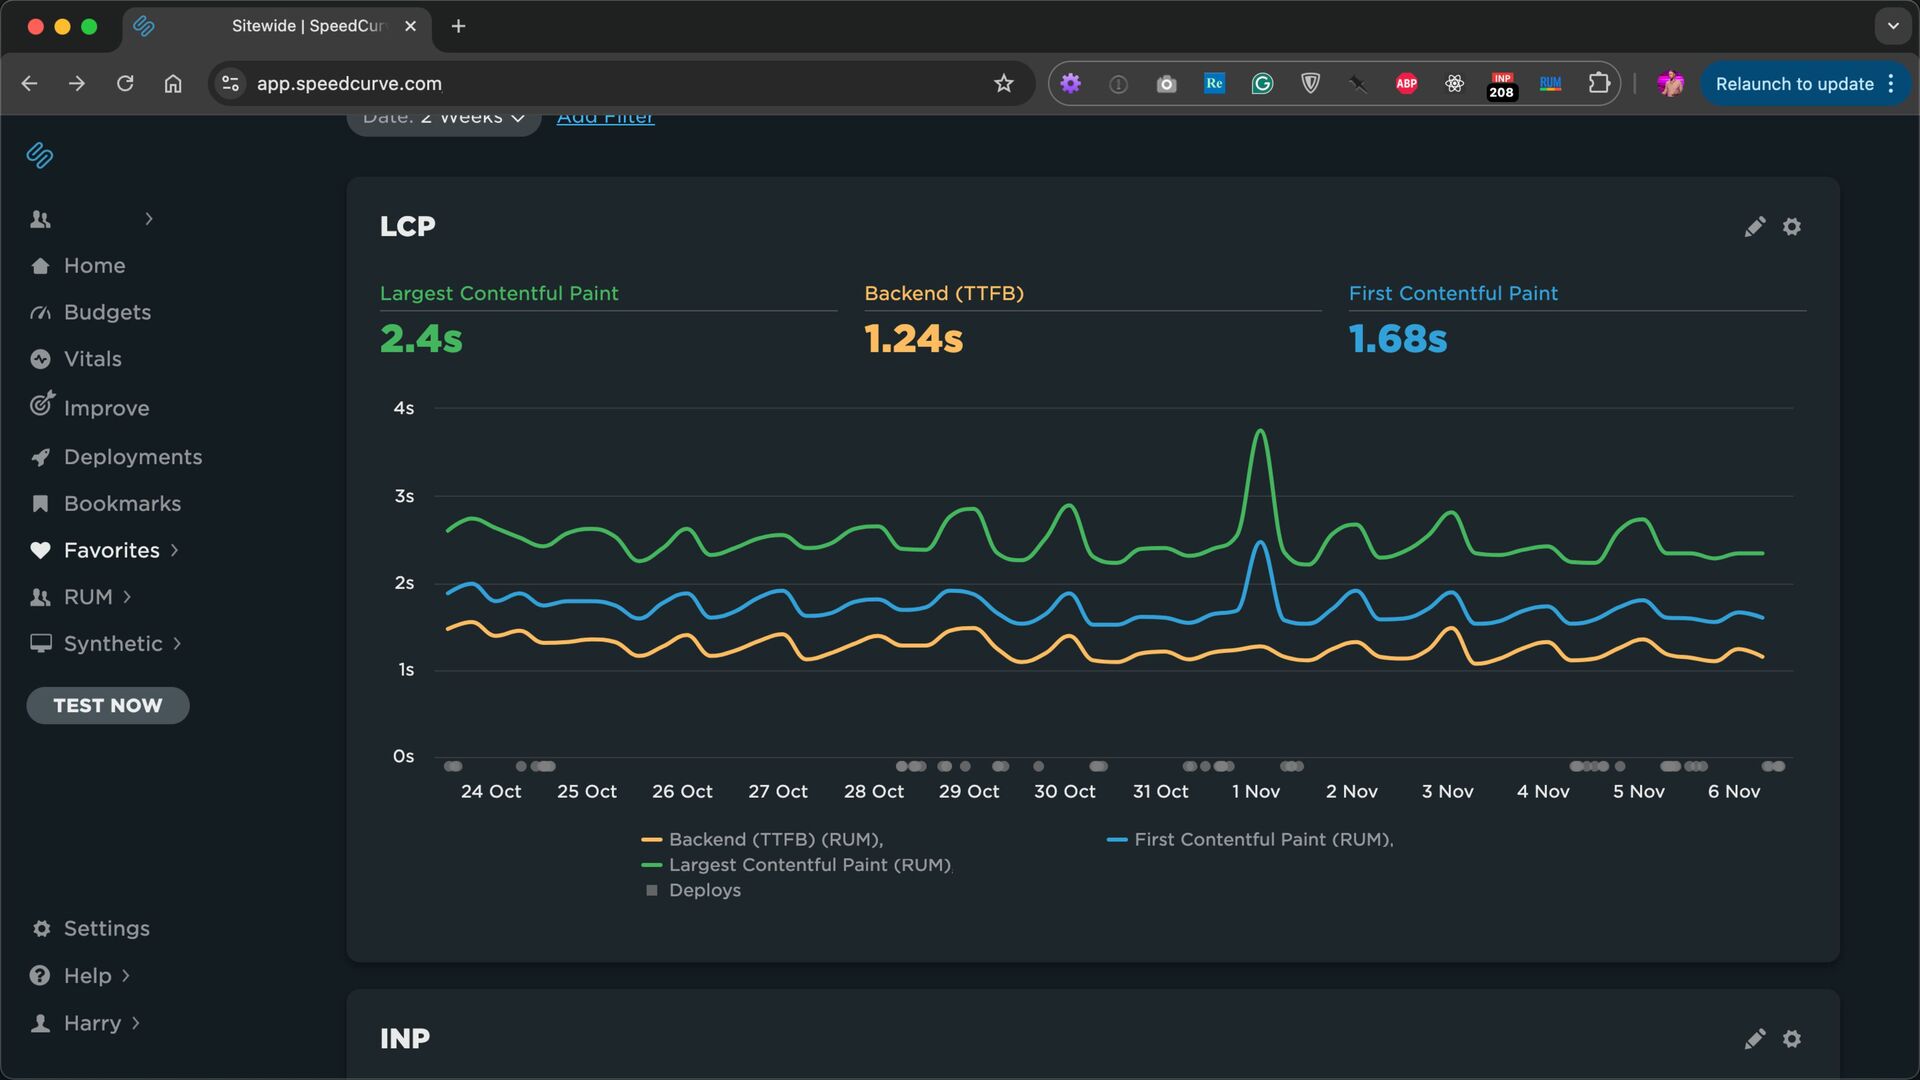
Task: Open the Extensions puzzle menu
Action: tap(1599, 84)
